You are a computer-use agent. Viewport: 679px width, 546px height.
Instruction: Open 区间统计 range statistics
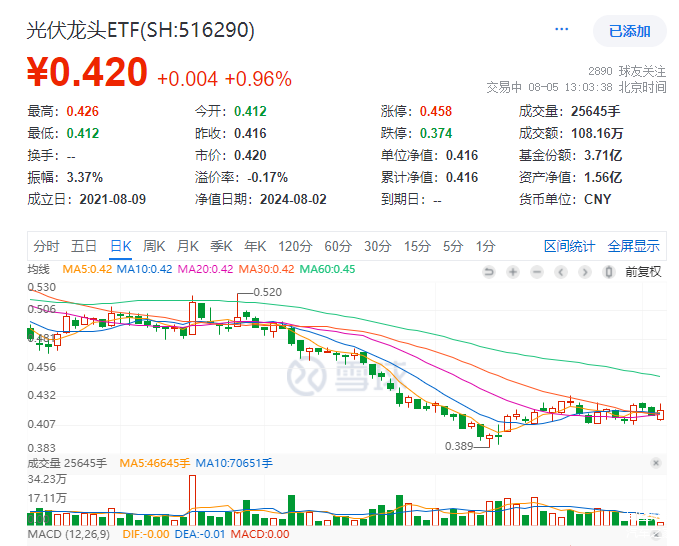[569, 246]
